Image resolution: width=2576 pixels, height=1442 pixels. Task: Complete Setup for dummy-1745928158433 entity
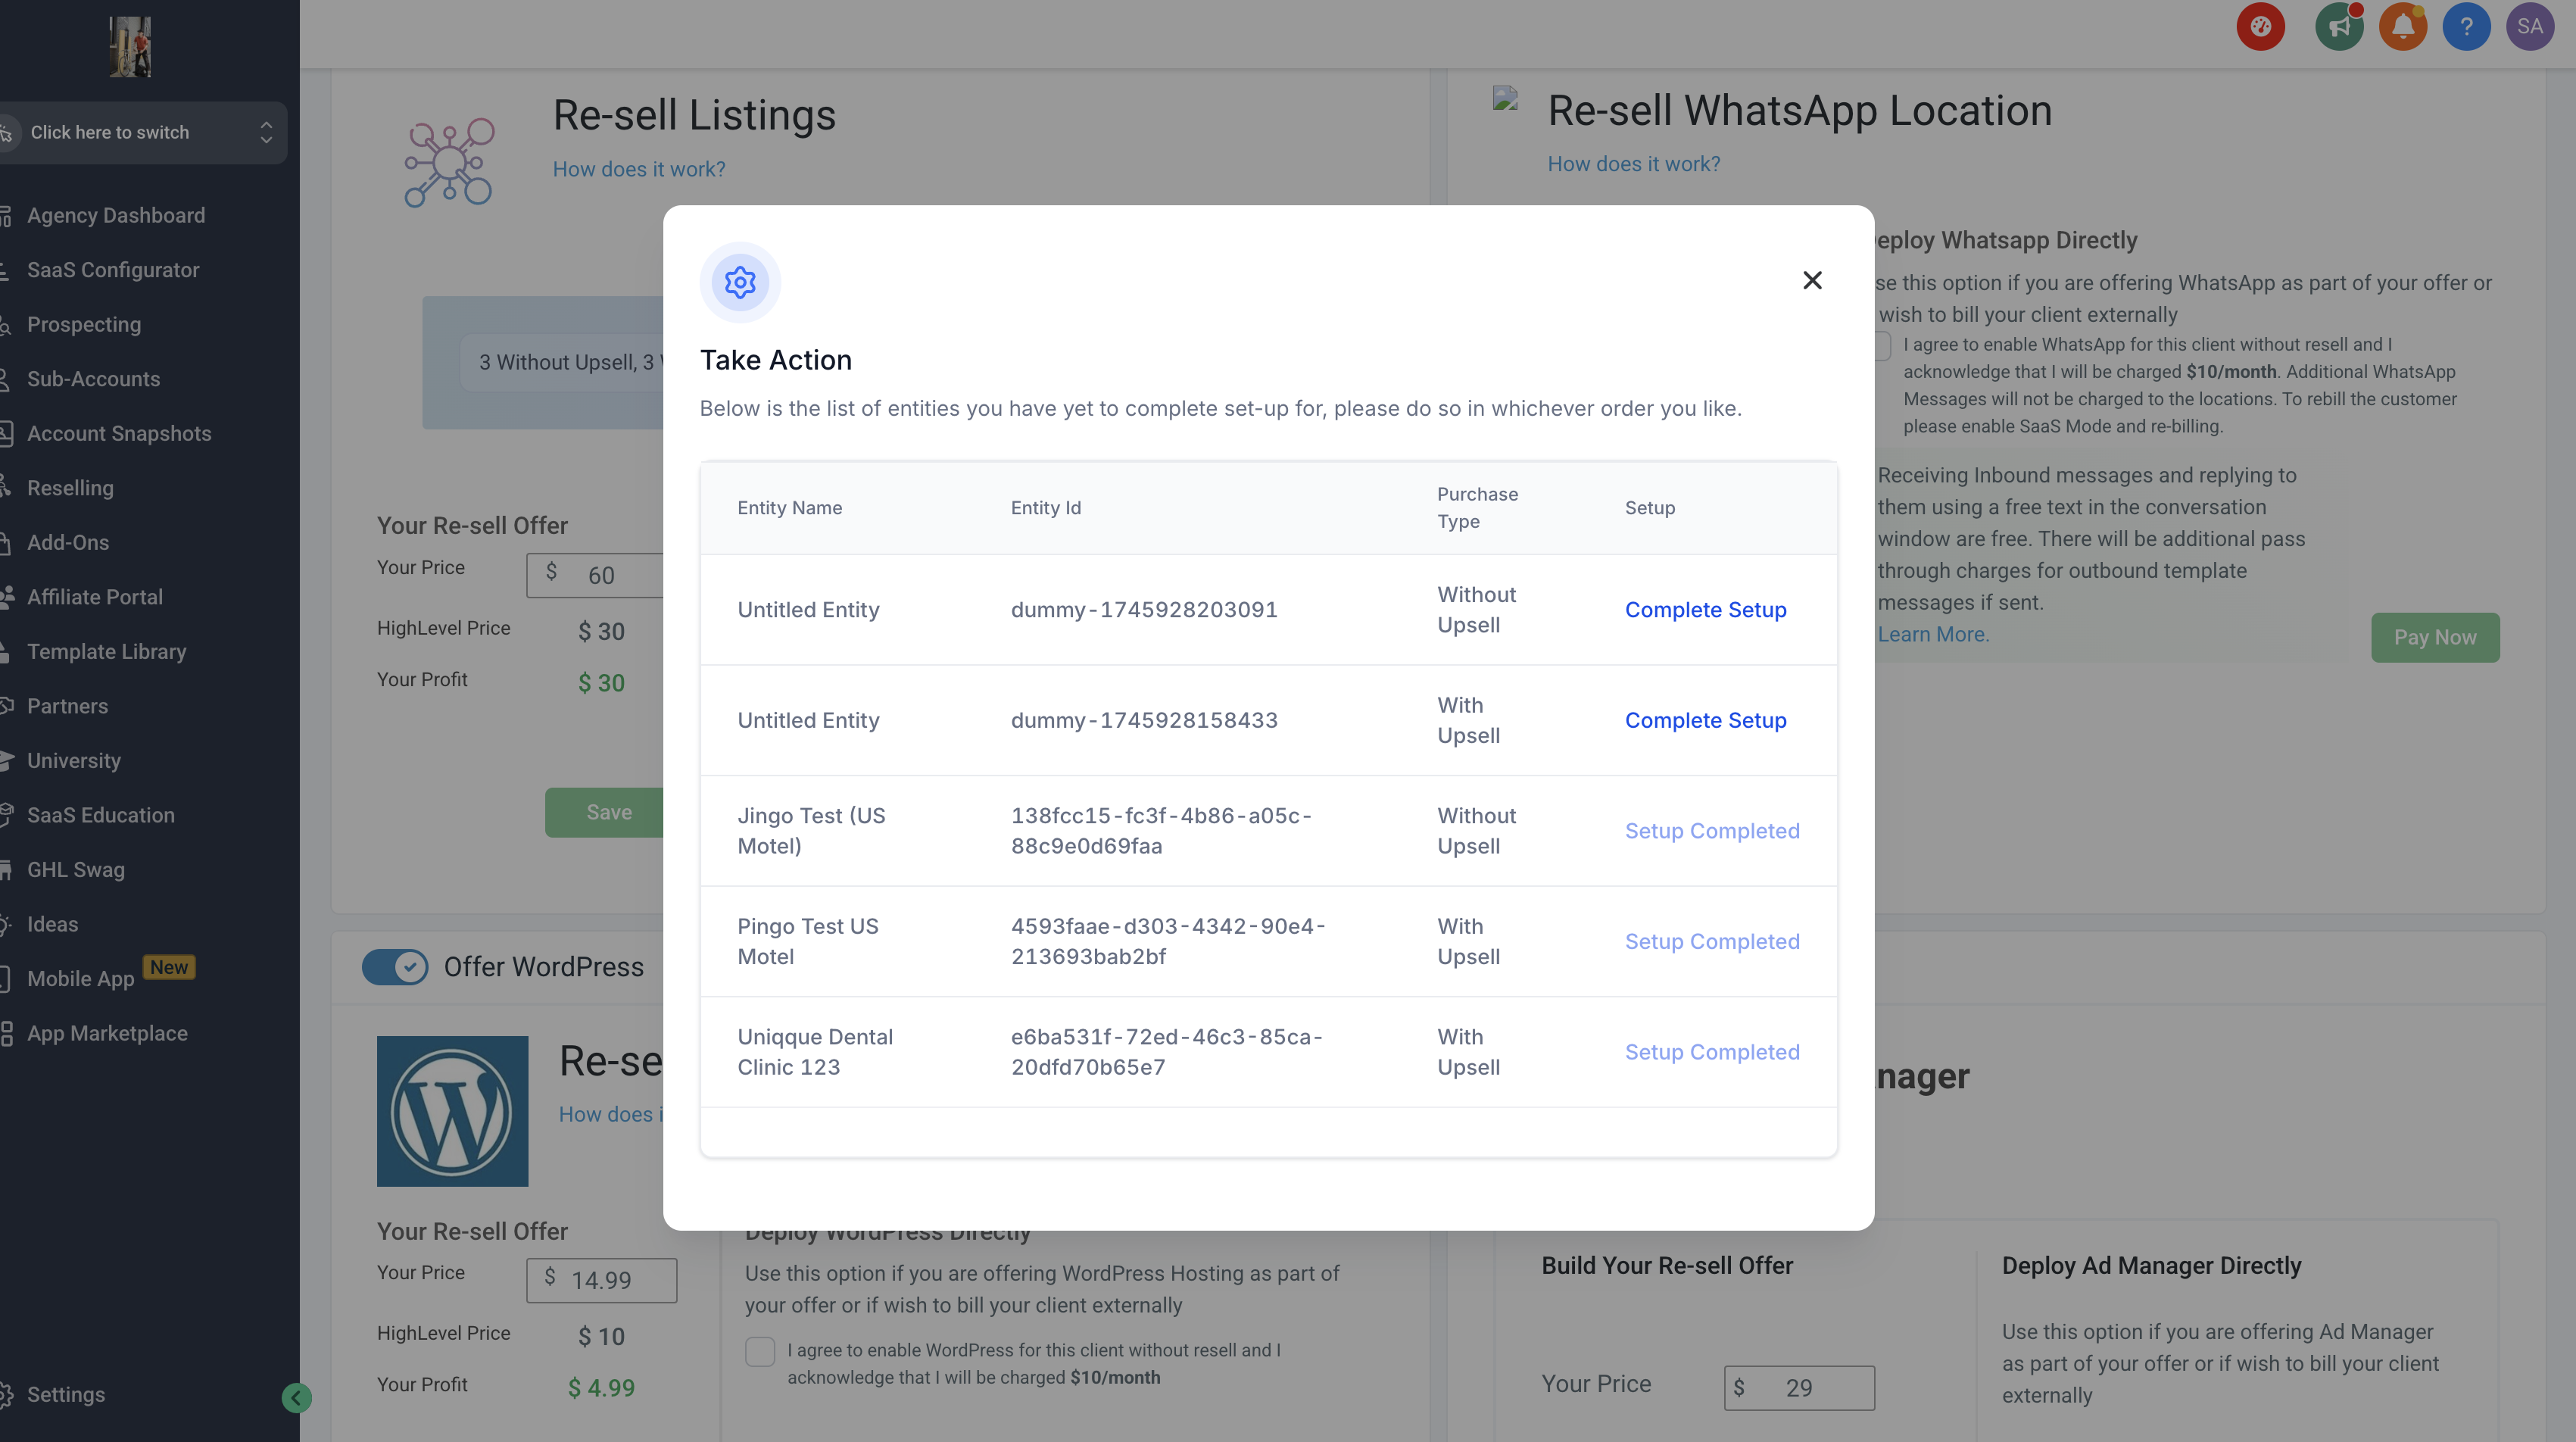pyautogui.click(x=1705, y=720)
